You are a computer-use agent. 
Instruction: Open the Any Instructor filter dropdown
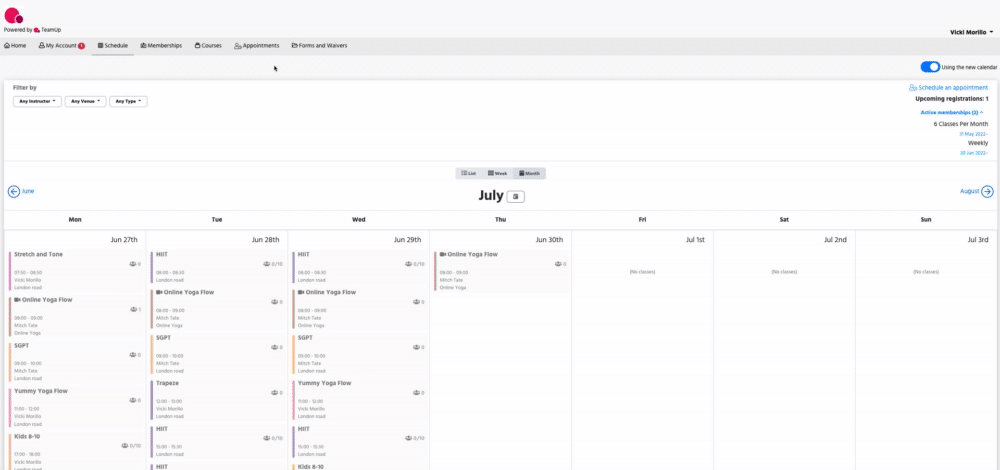click(38, 101)
